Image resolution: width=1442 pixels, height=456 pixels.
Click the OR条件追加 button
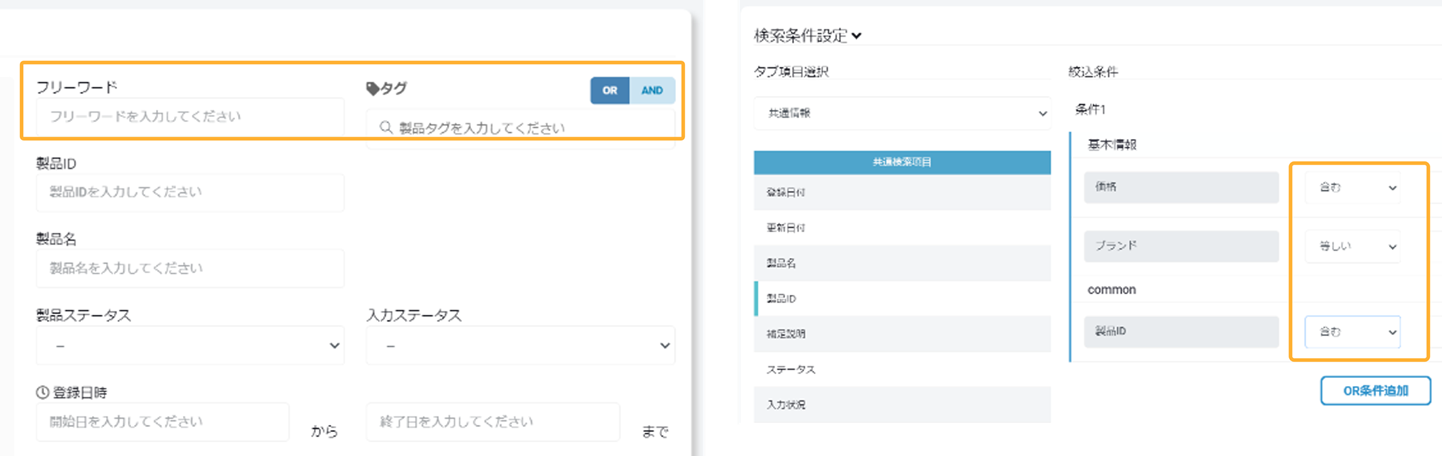[x=1375, y=390]
